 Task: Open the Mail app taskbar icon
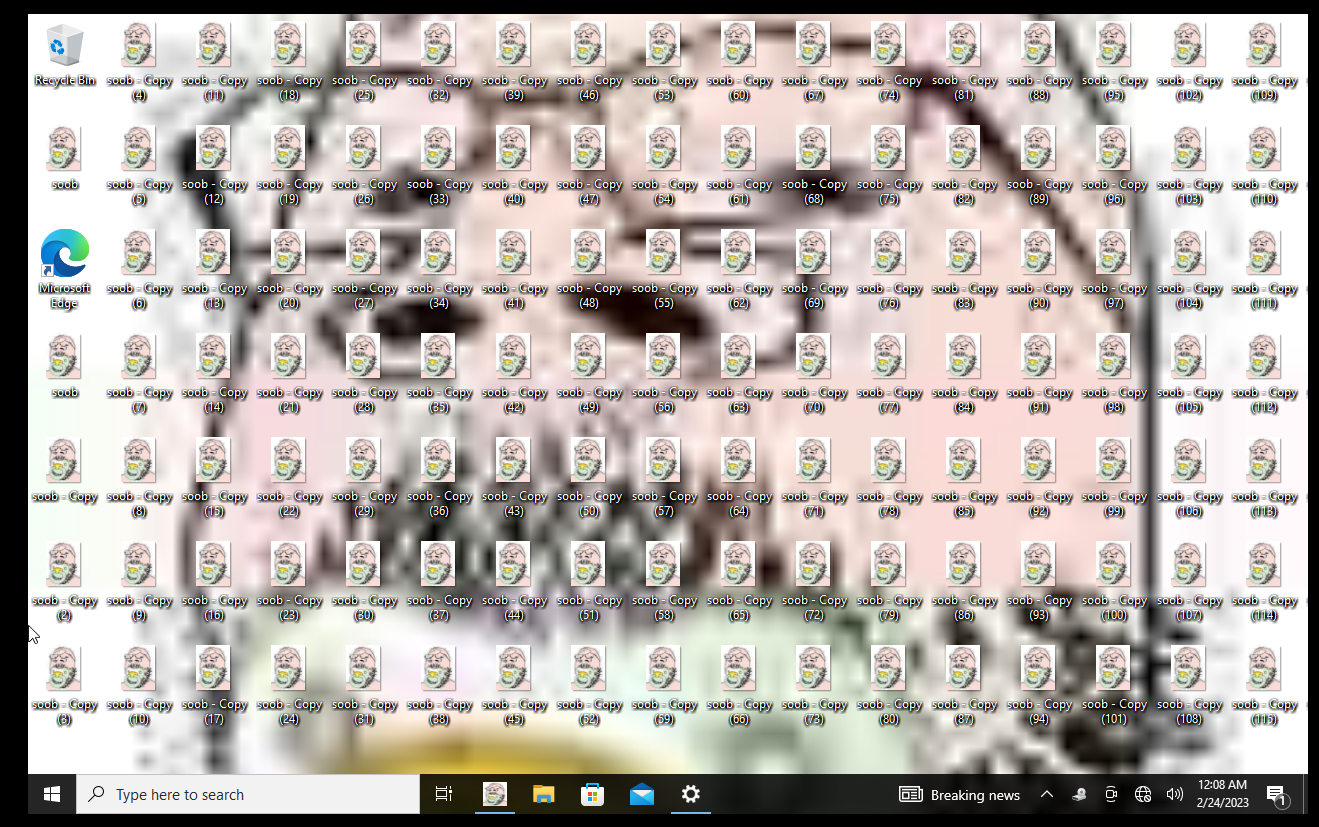pos(642,794)
